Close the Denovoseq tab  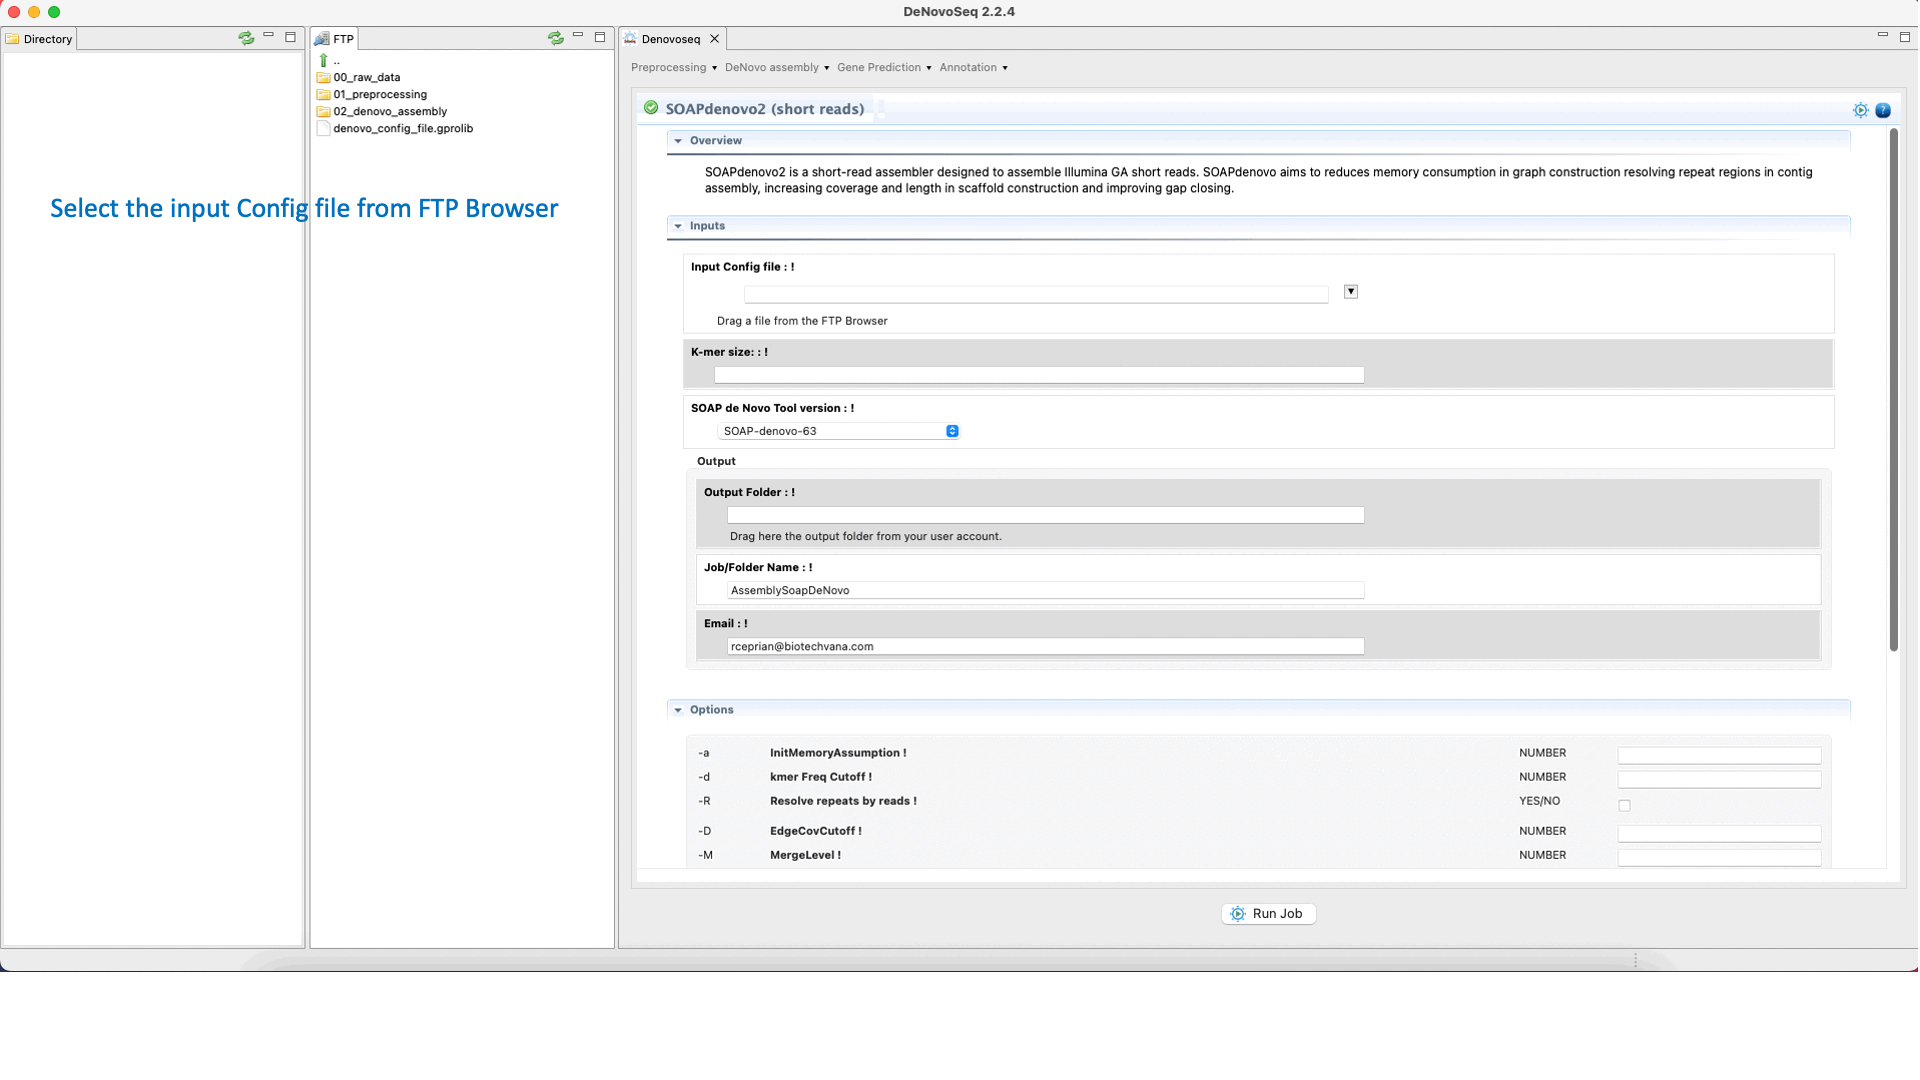point(714,39)
